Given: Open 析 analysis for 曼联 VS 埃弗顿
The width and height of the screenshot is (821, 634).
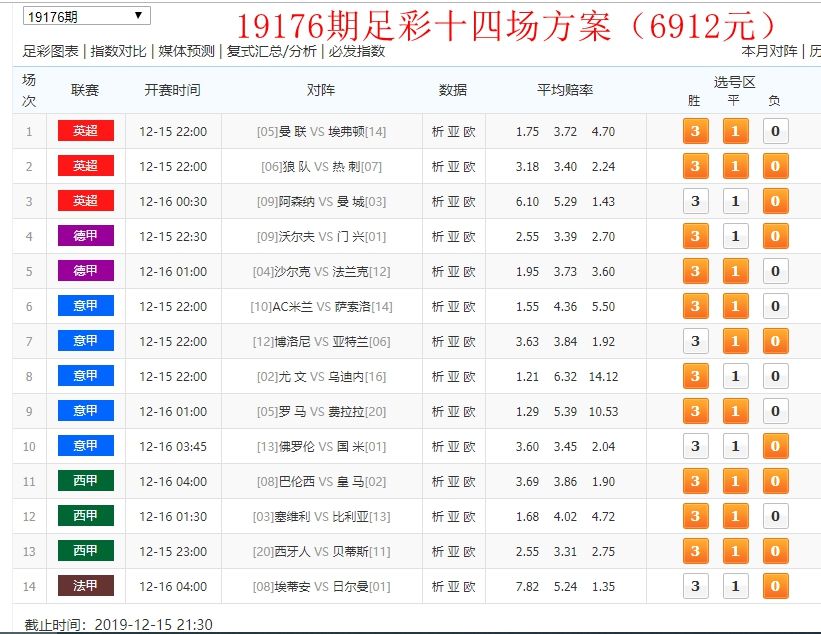Looking at the screenshot, I should coord(438,131).
